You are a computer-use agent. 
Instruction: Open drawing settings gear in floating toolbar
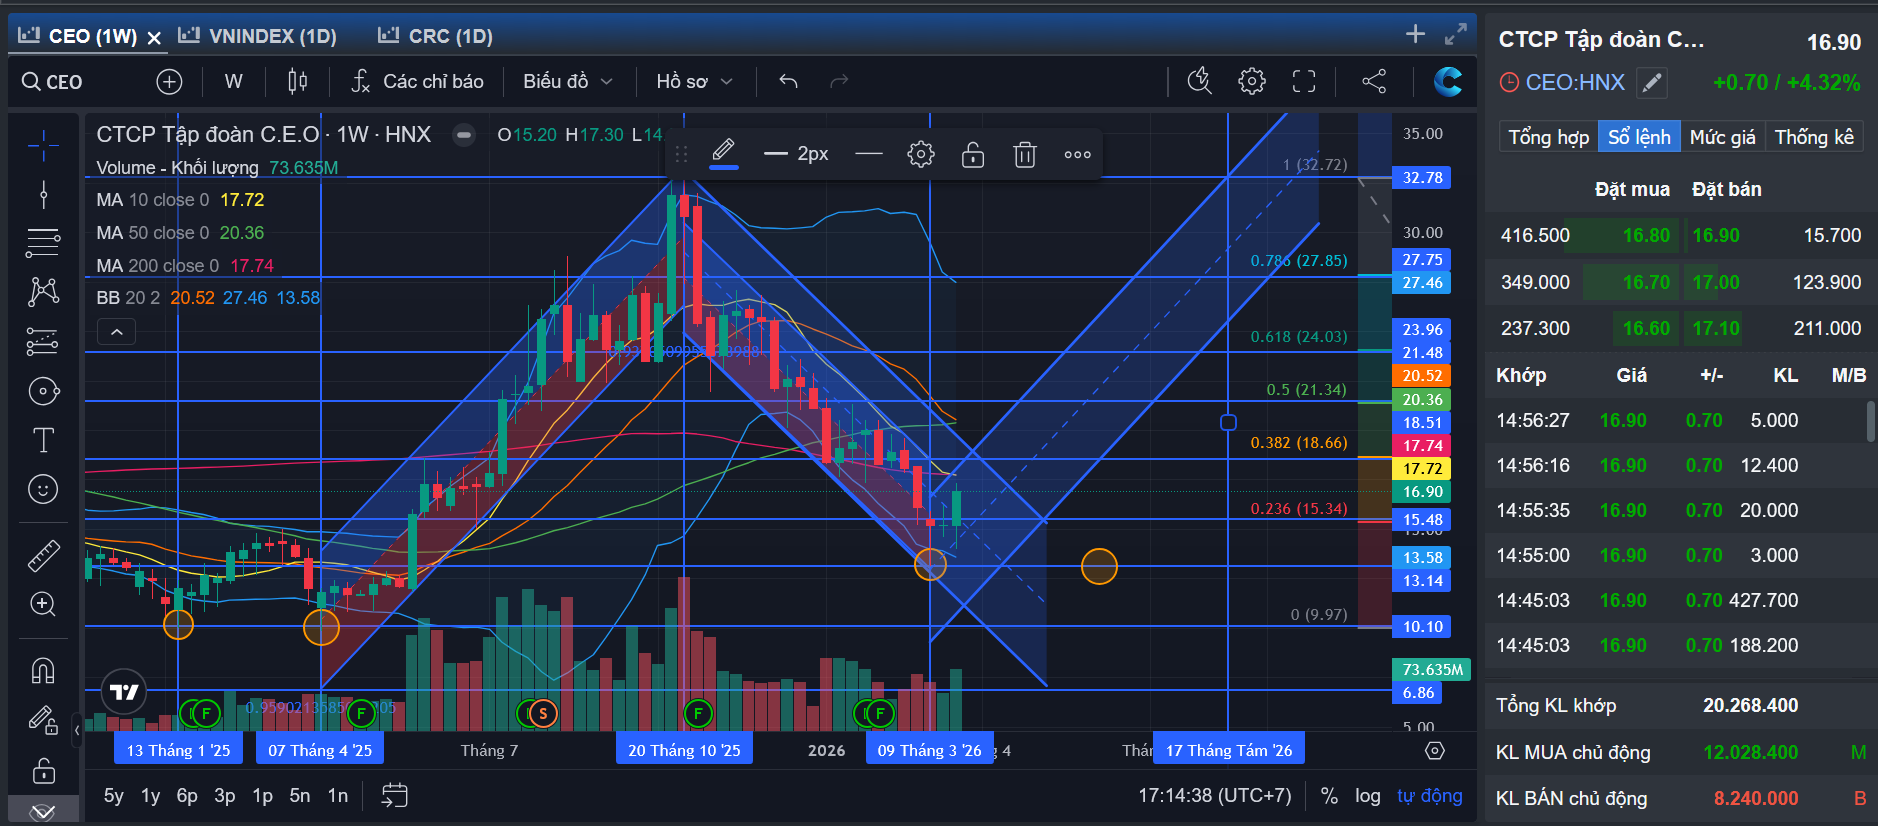coord(921,154)
